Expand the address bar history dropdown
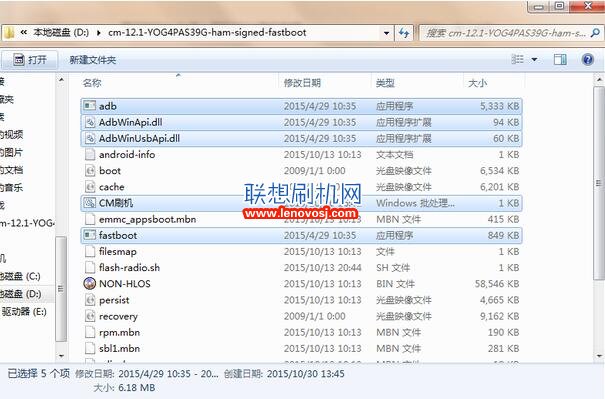Viewport: 605px width, 399px height. (x=386, y=33)
